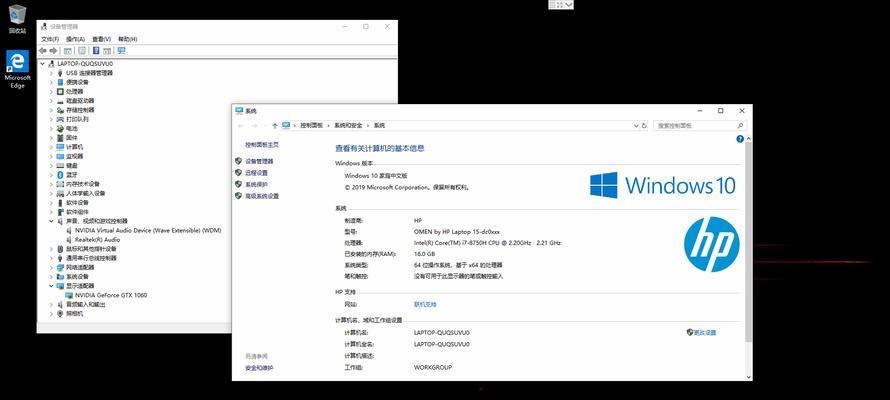This screenshot has height=400, width=890.
Task: Click the processor text Intel(R) Core(TM) i7-8750H
Action: [488, 243]
